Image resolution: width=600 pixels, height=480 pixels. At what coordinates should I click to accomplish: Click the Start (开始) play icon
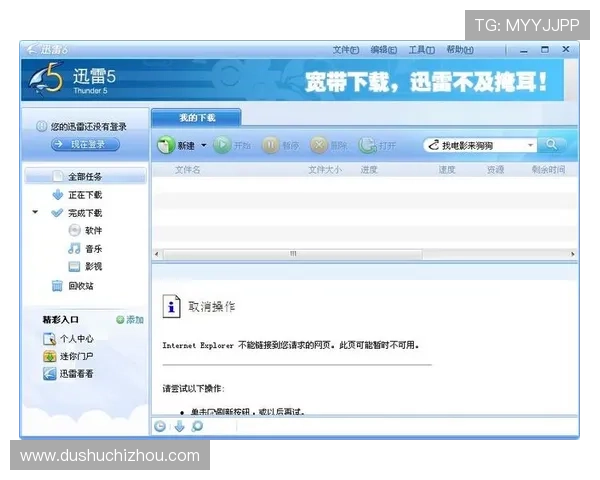pyautogui.click(x=222, y=145)
